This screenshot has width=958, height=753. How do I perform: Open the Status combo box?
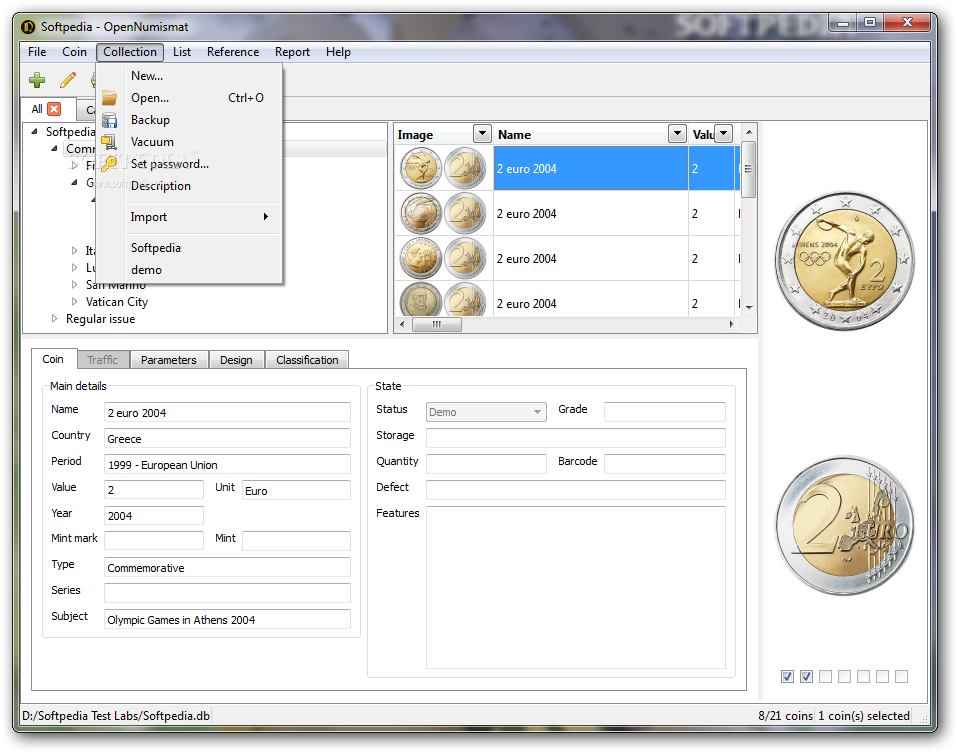click(x=485, y=412)
